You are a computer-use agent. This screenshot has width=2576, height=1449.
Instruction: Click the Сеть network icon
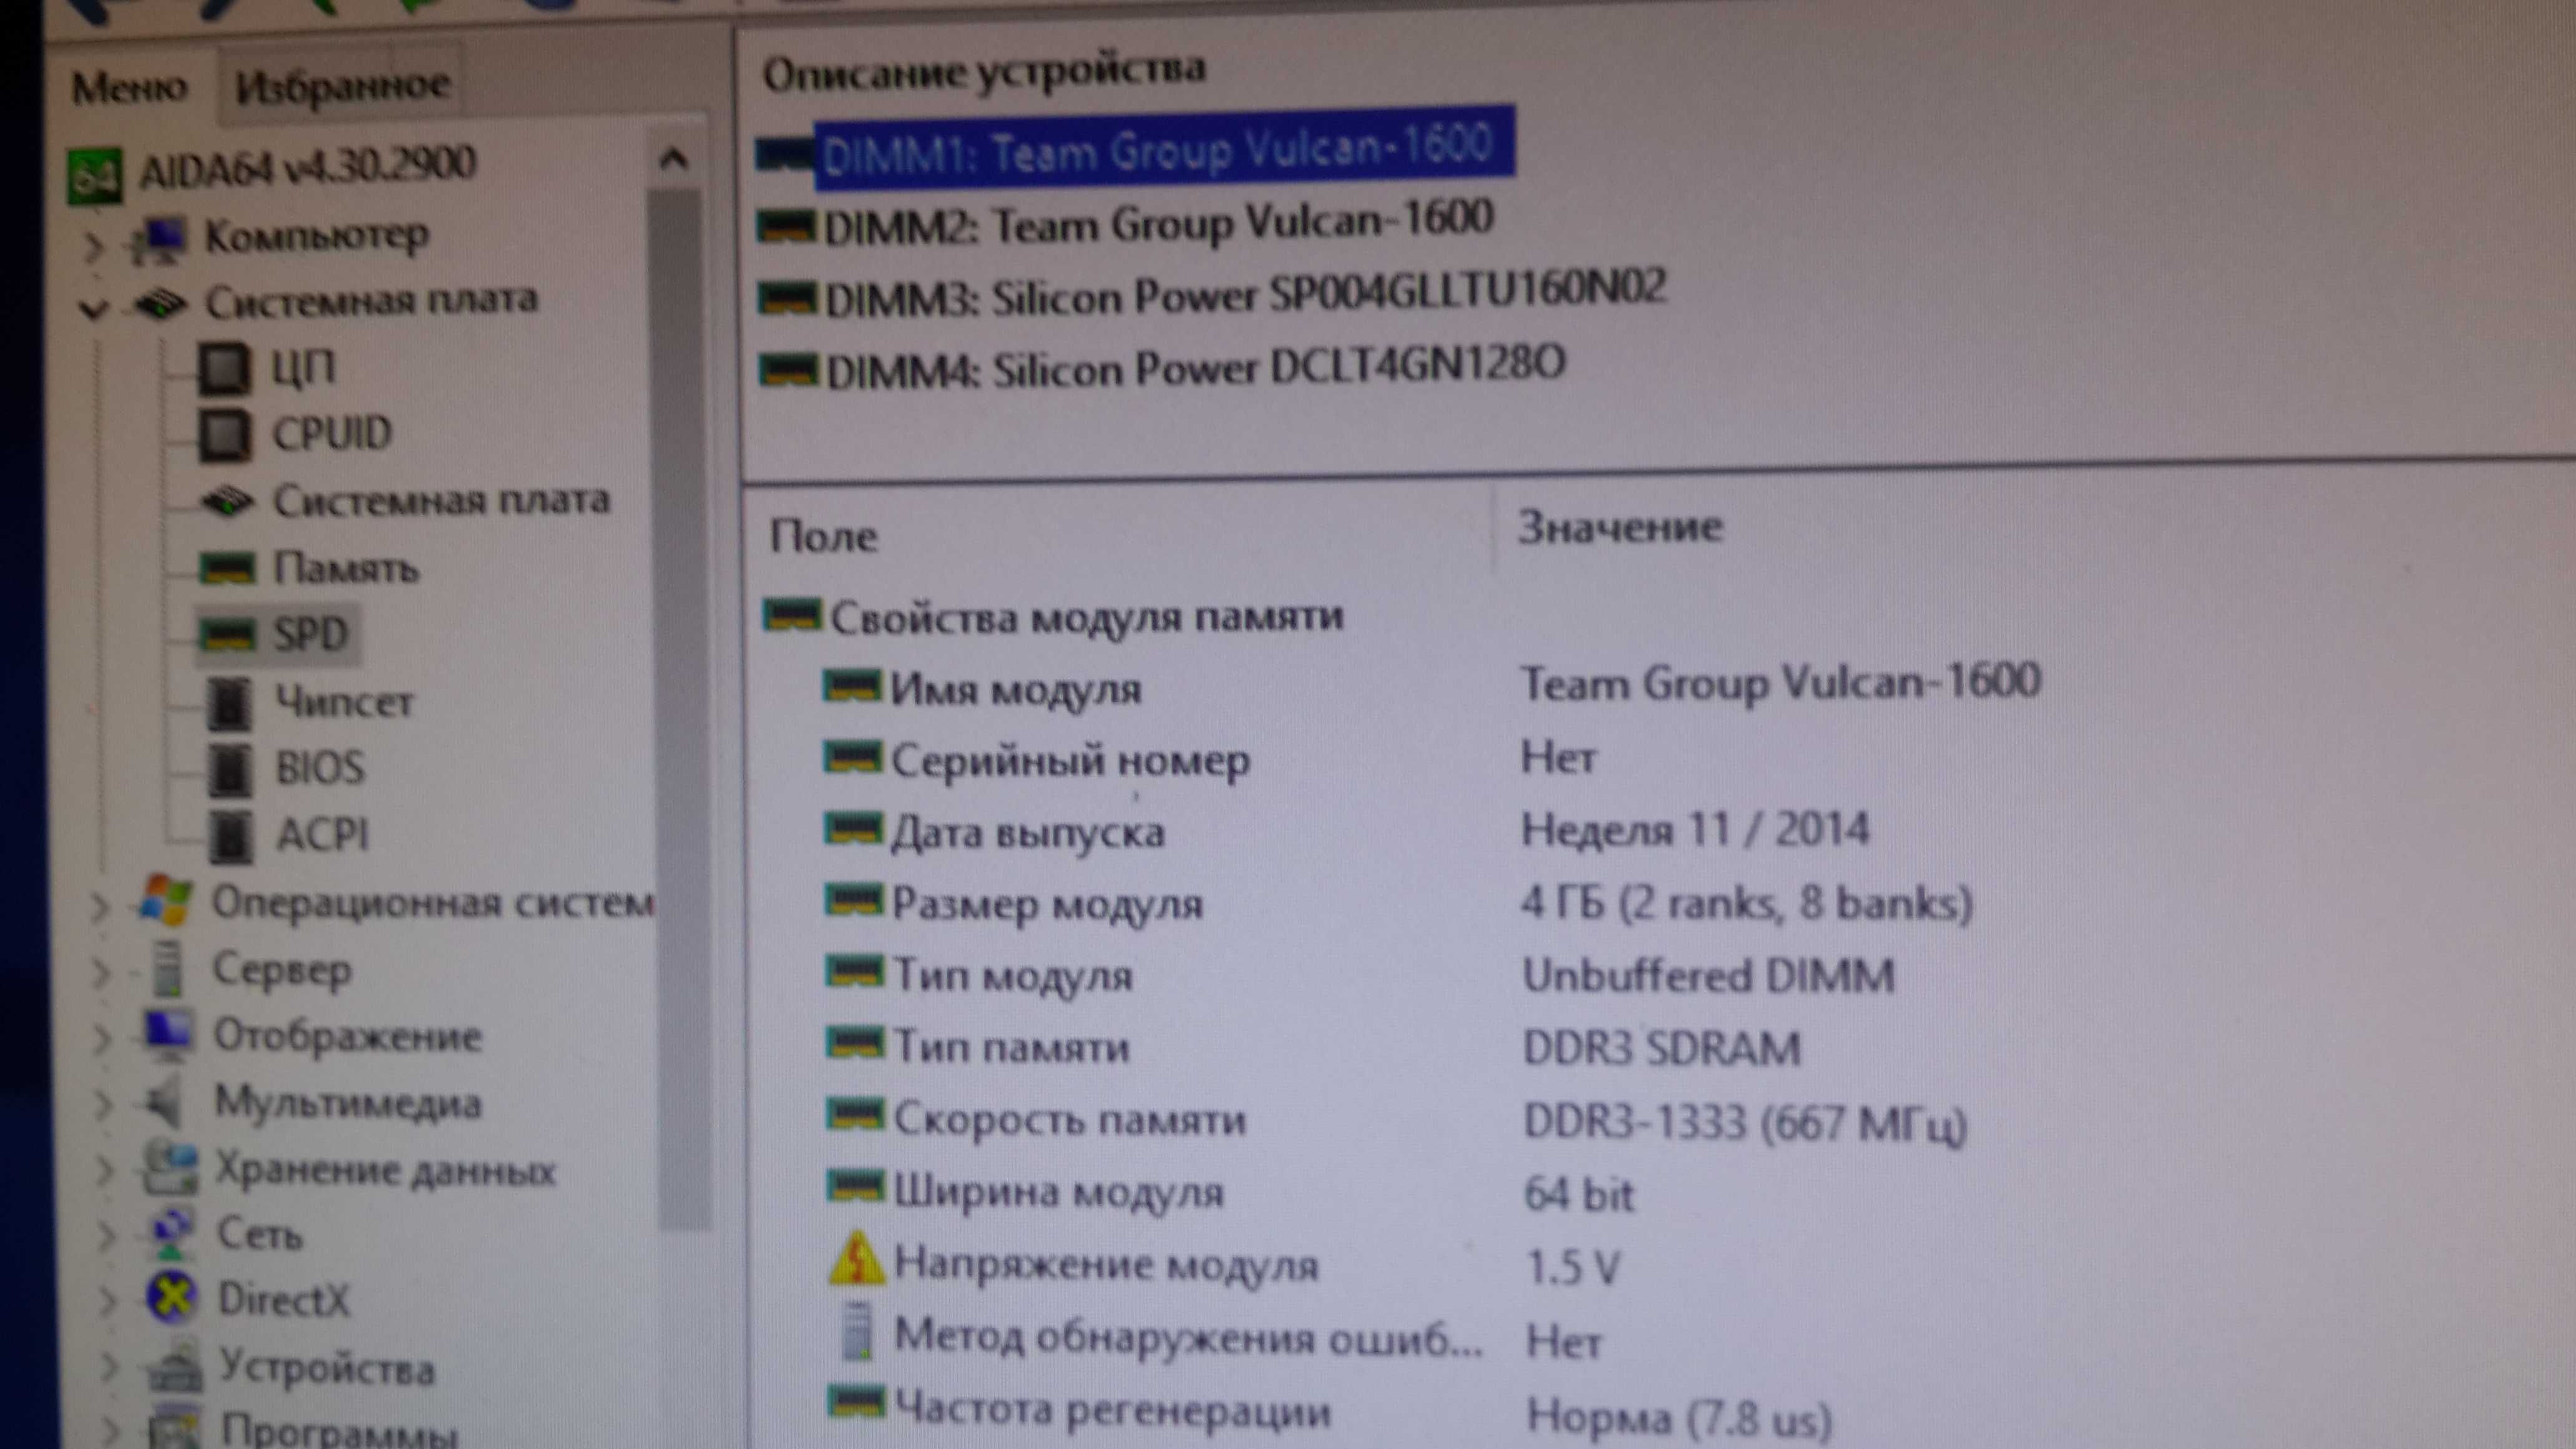[172, 1235]
